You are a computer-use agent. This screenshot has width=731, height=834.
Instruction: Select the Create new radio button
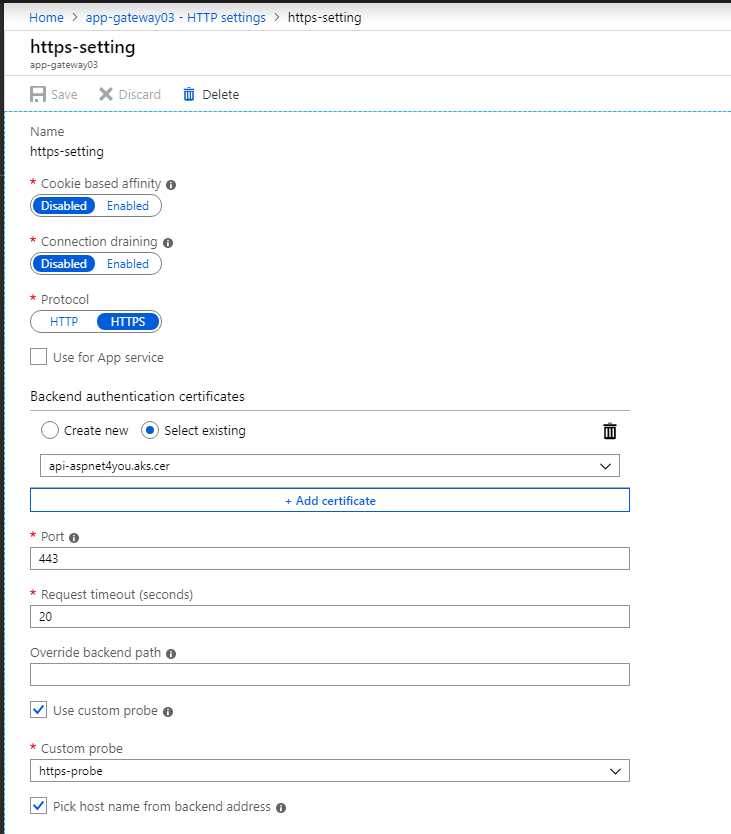point(49,430)
